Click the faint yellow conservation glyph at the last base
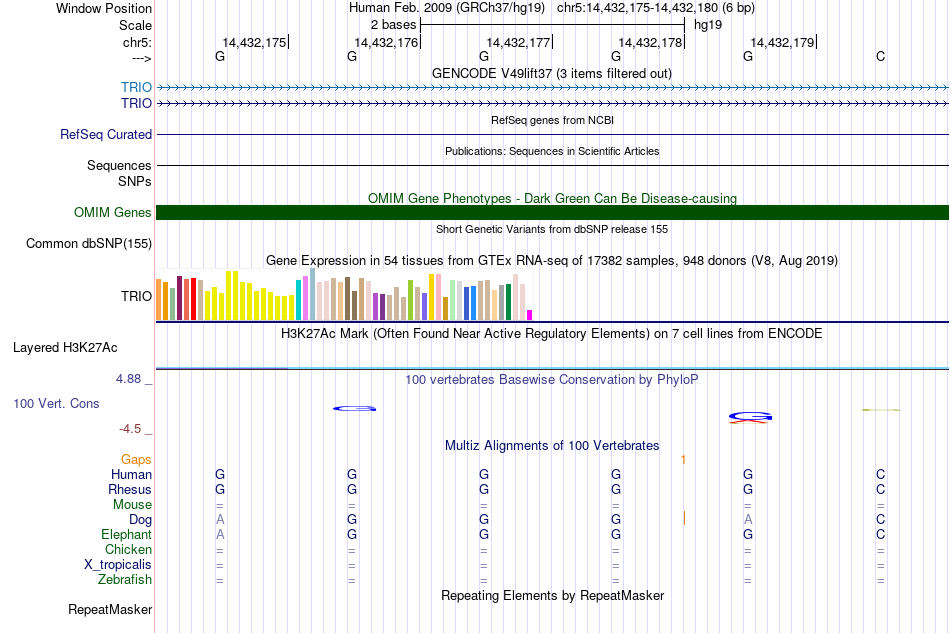 point(881,410)
